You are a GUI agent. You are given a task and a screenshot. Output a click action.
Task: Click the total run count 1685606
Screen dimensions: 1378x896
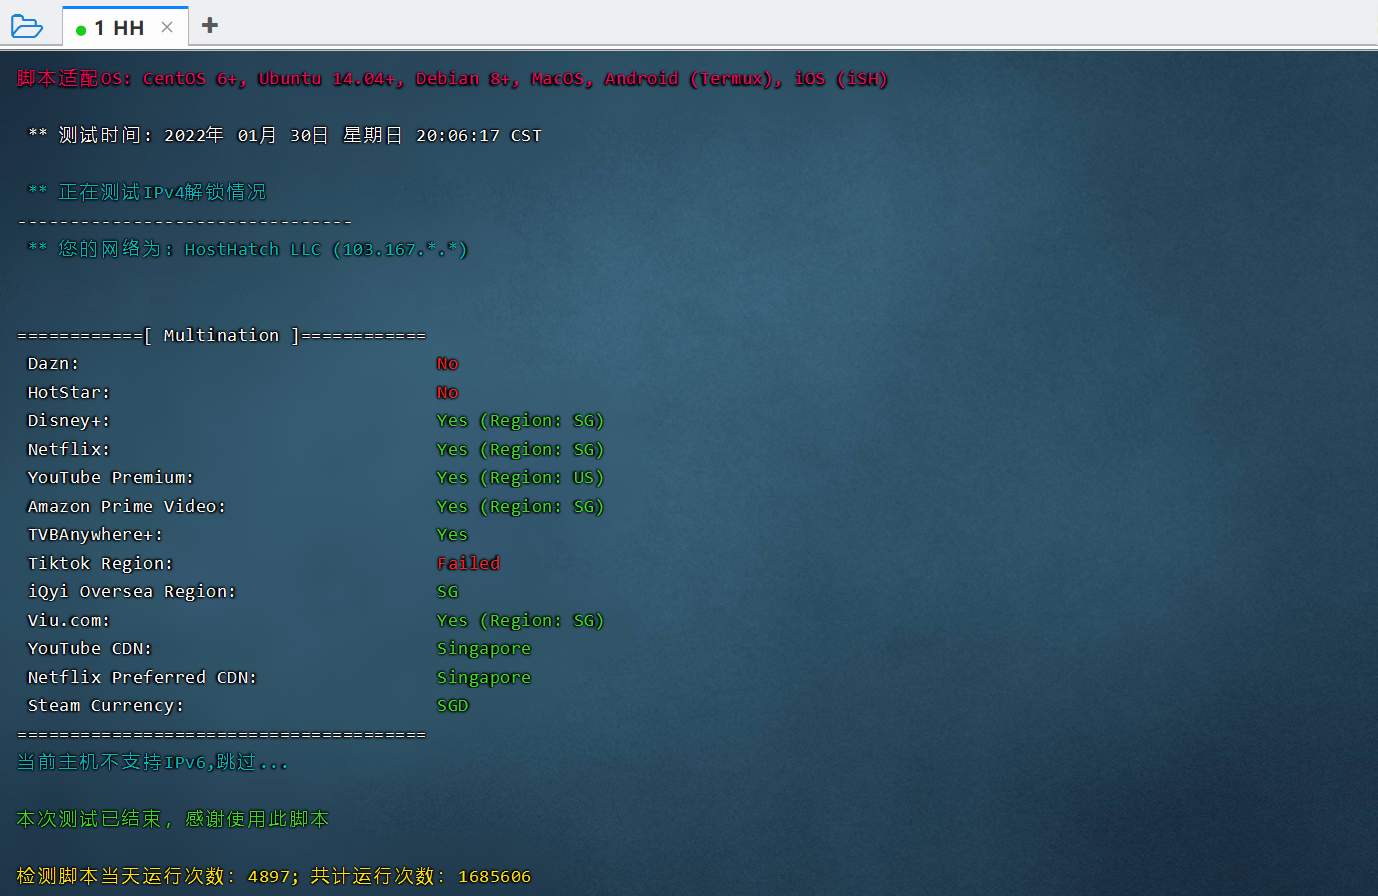click(494, 877)
